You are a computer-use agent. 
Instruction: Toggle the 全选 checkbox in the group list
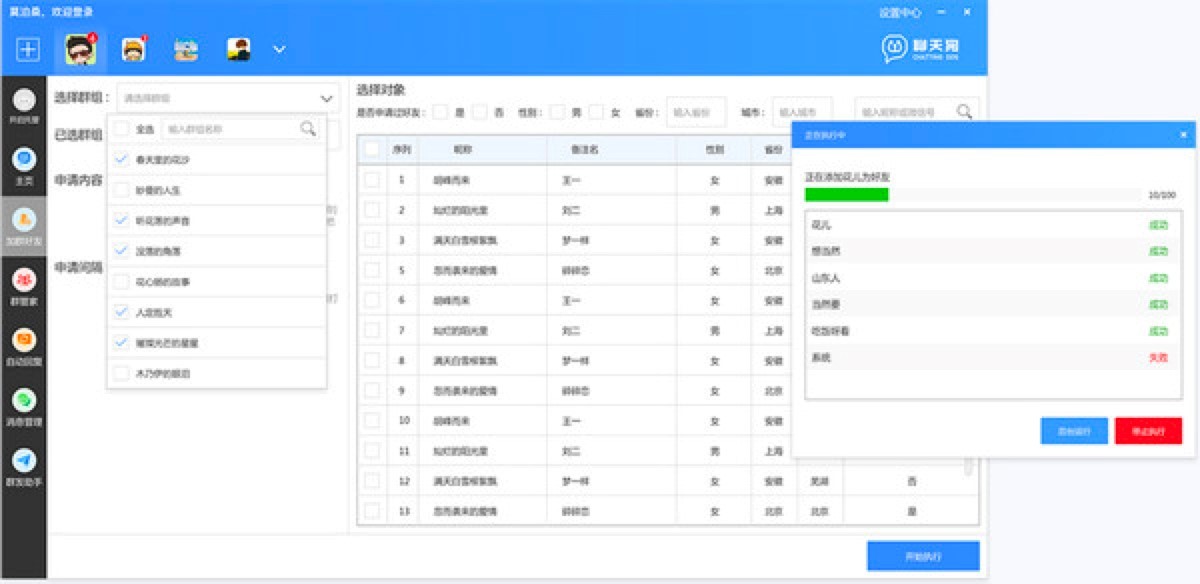pyautogui.click(x=122, y=128)
